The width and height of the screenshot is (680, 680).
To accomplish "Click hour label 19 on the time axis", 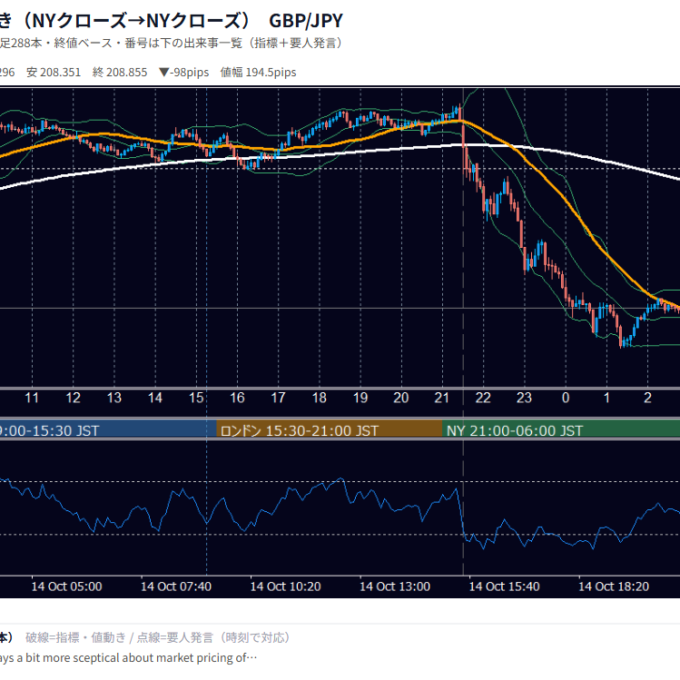I will click(360, 398).
